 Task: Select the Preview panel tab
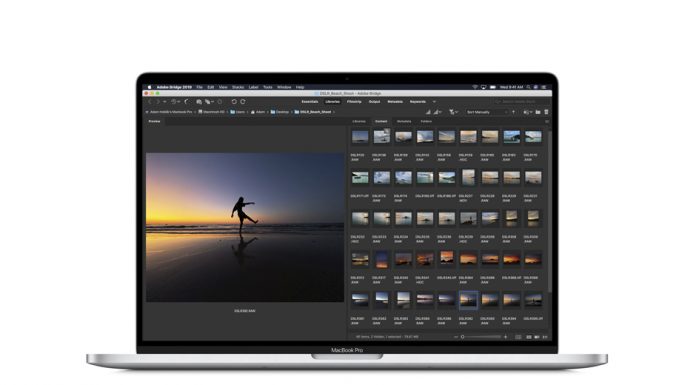154,121
